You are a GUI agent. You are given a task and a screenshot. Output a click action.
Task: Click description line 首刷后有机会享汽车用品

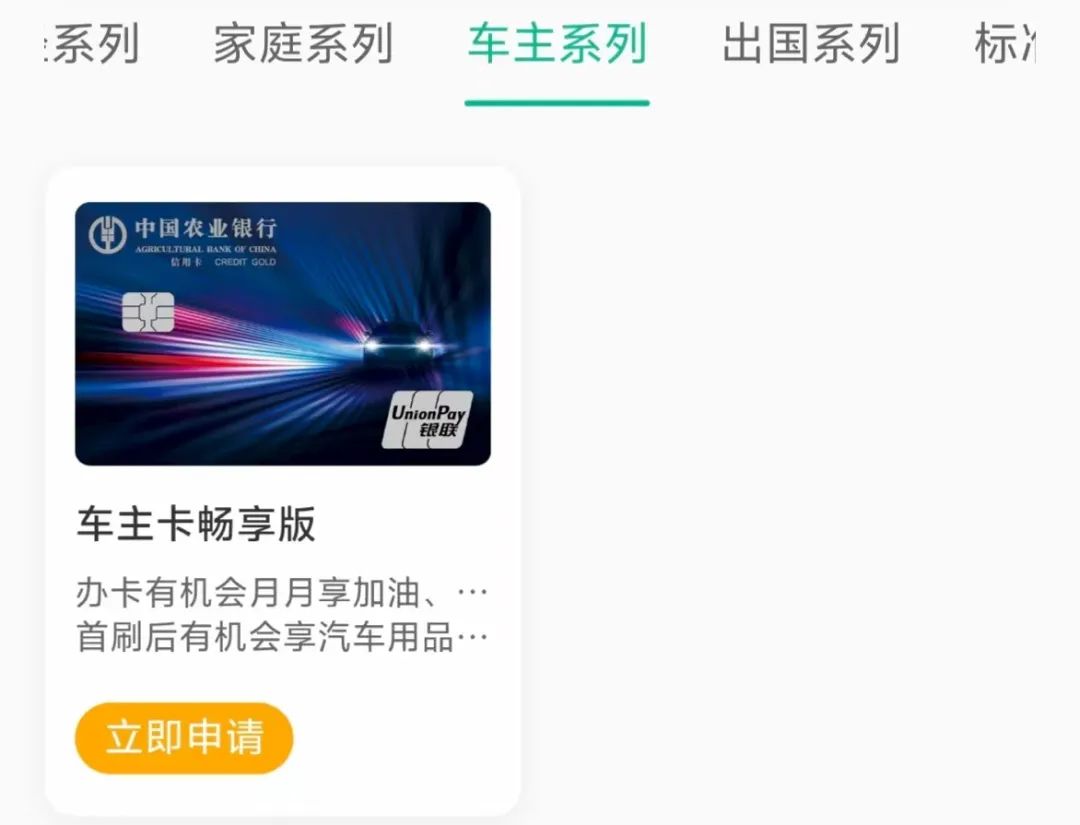(264, 637)
